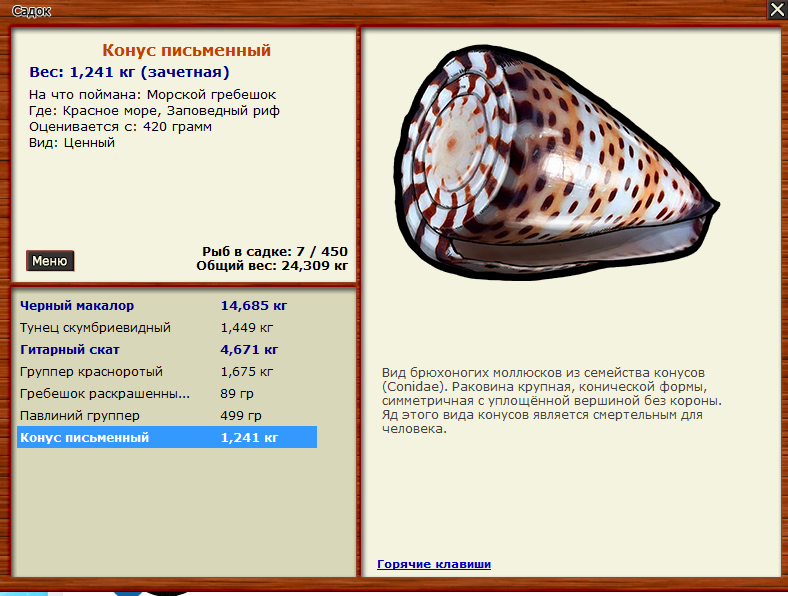788x596 pixels.
Task: Click the Вид: Ценный line
Action: tap(72, 143)
